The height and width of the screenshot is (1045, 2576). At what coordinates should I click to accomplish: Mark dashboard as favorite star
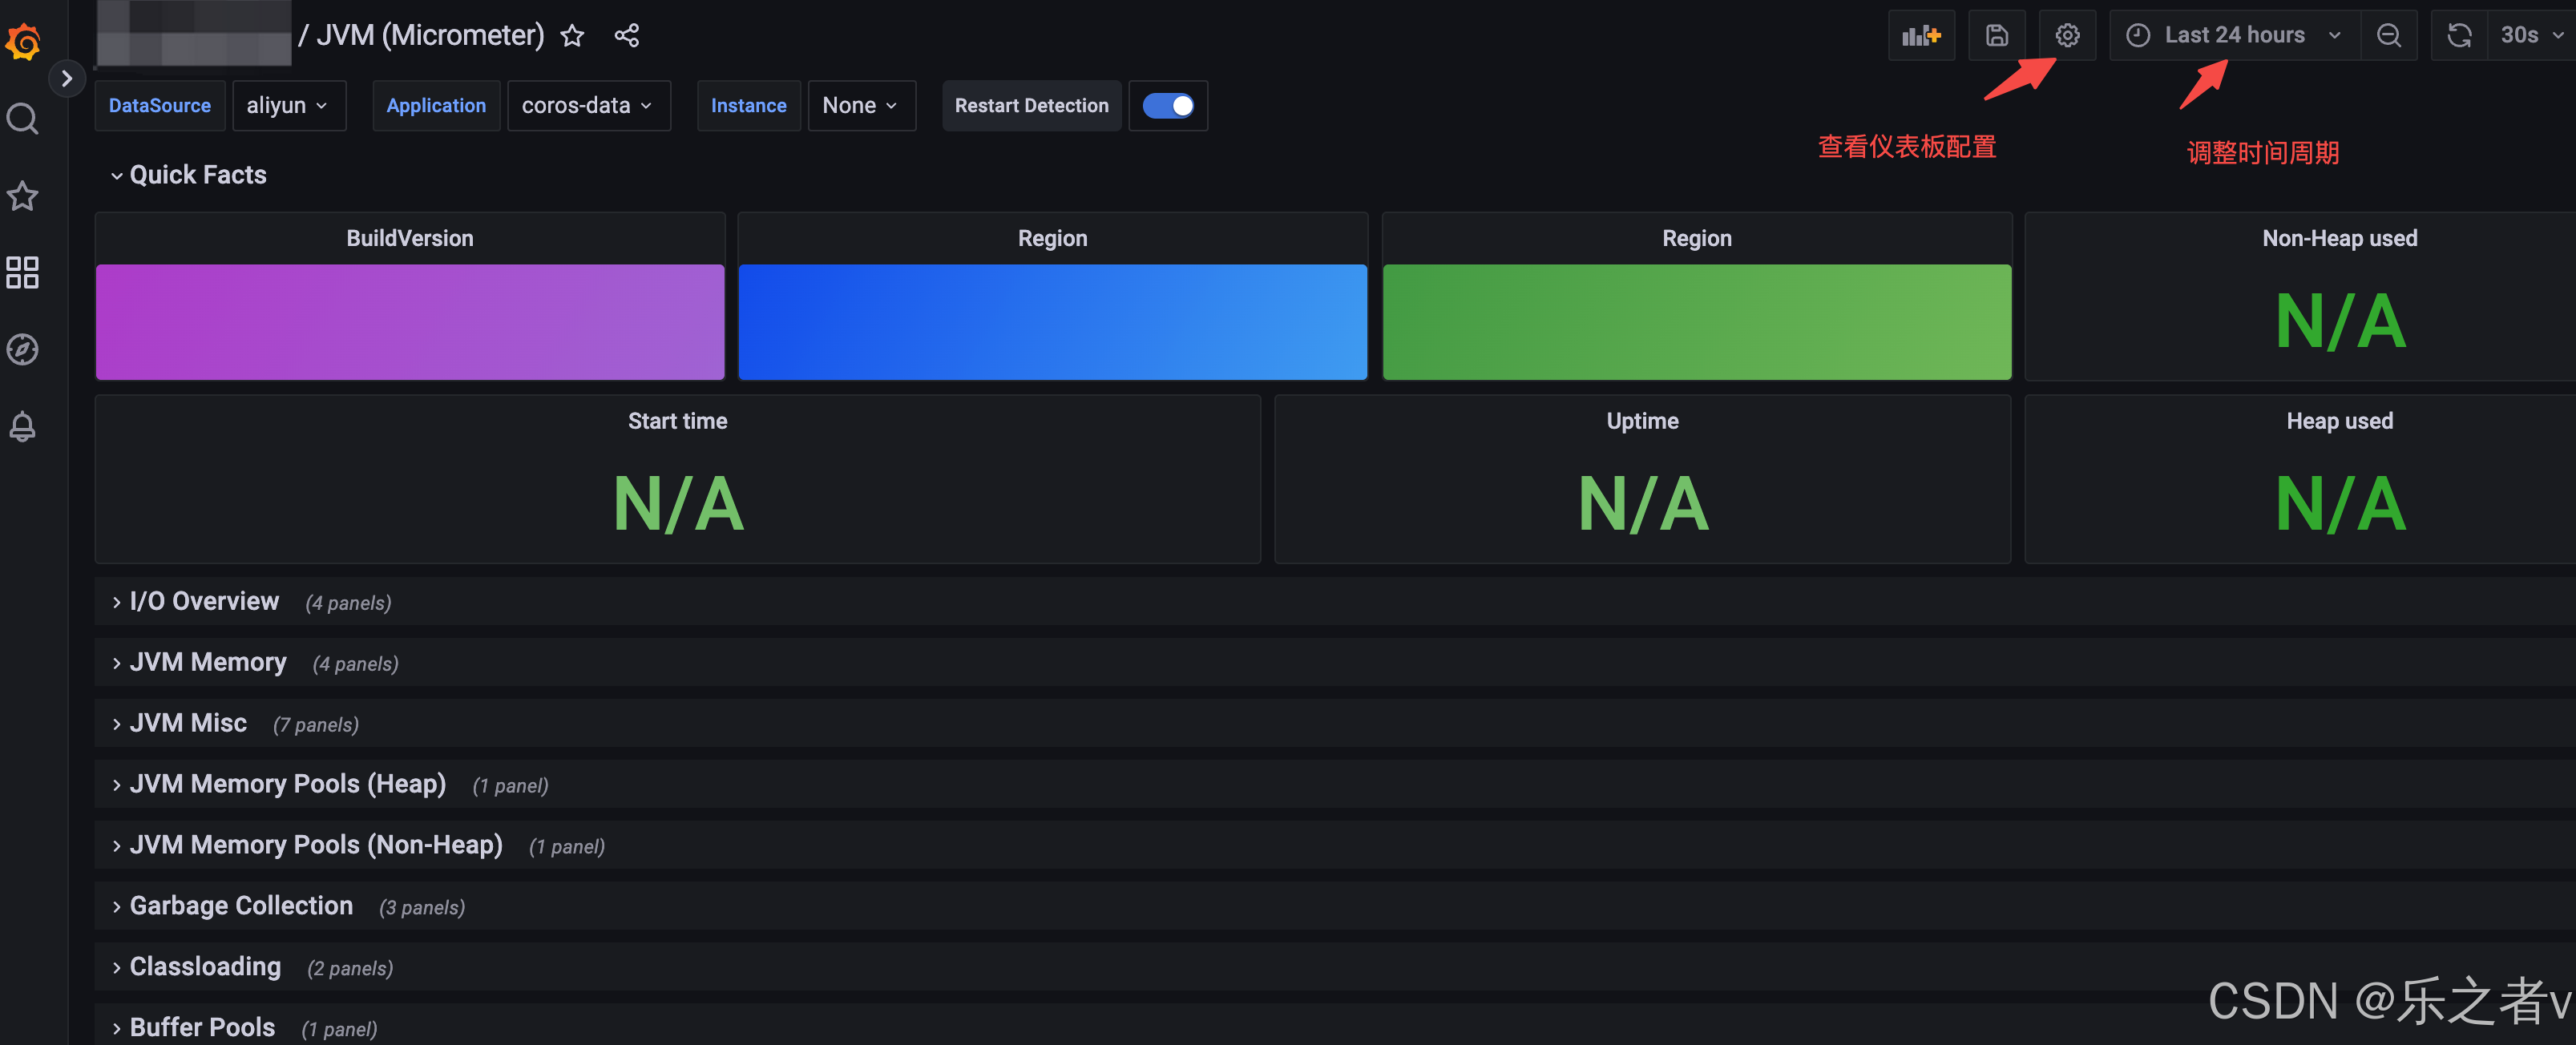pos(572,36)
